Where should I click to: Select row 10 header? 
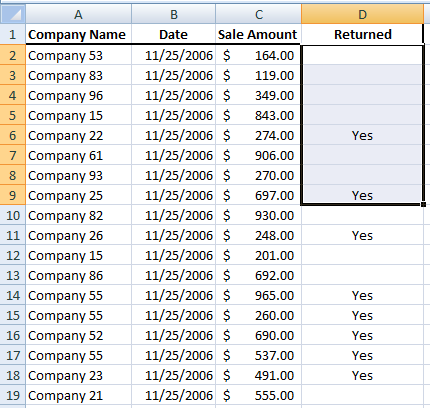[13, 215]
